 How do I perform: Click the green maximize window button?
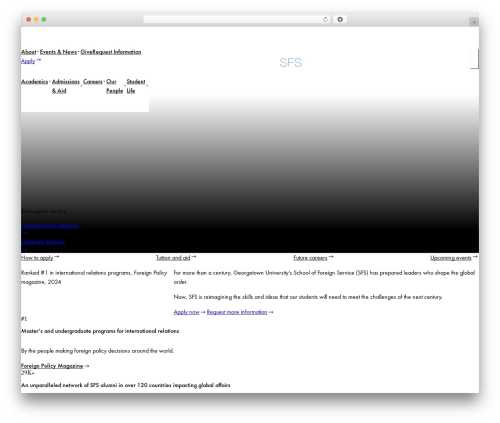(44, 19)
